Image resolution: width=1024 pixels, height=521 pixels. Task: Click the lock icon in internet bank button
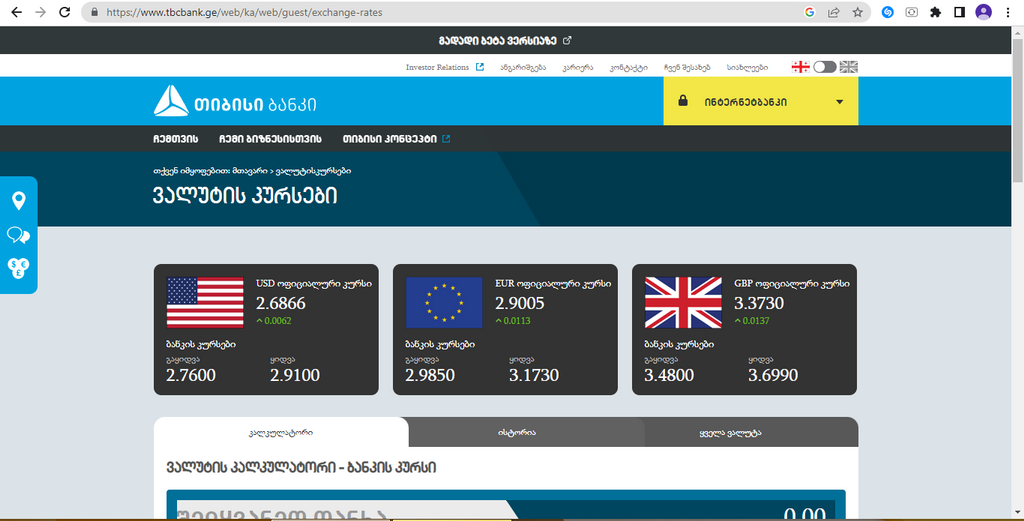(x=682, y=101)
